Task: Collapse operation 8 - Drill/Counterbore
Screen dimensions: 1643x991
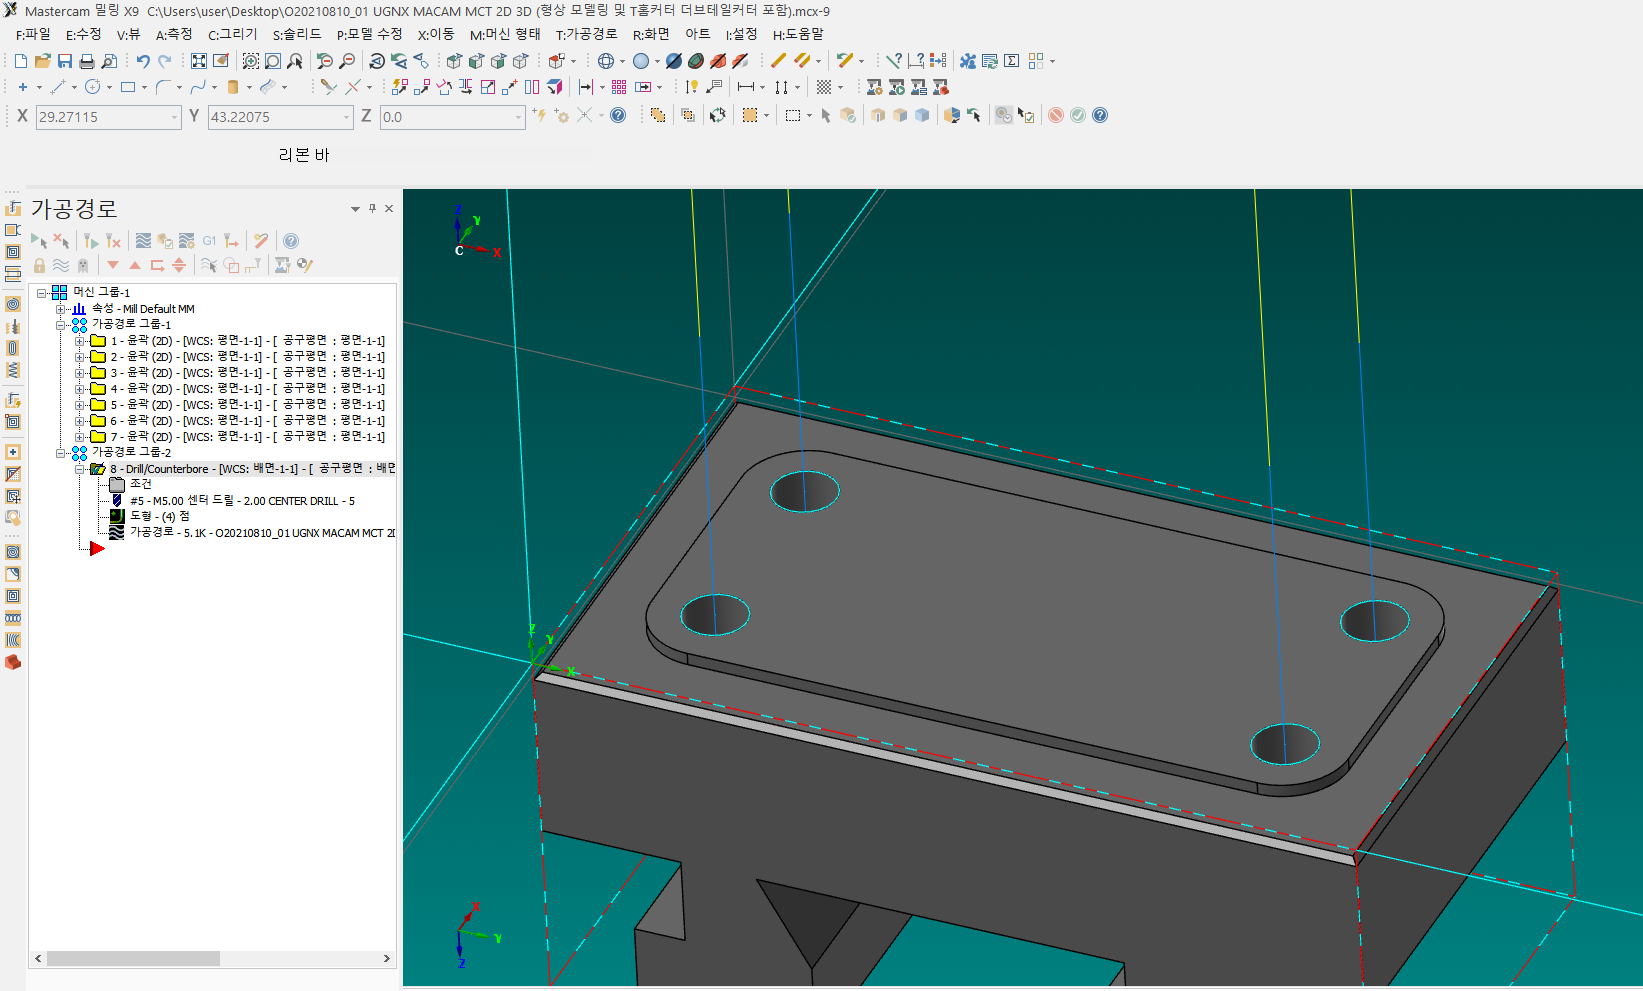Action: [80, 469]
